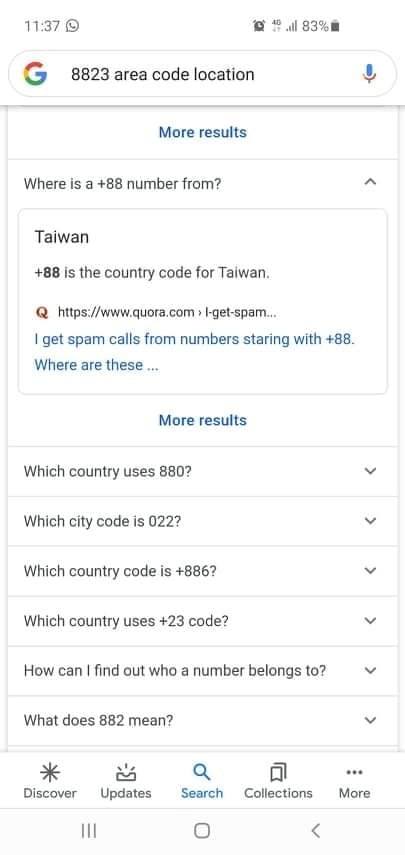
Task: Open the Collections tab
Action: [278, 781]
